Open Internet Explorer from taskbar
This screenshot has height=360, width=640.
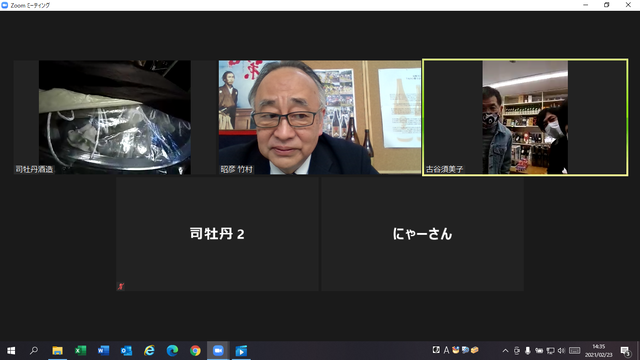tap(149, 351)
